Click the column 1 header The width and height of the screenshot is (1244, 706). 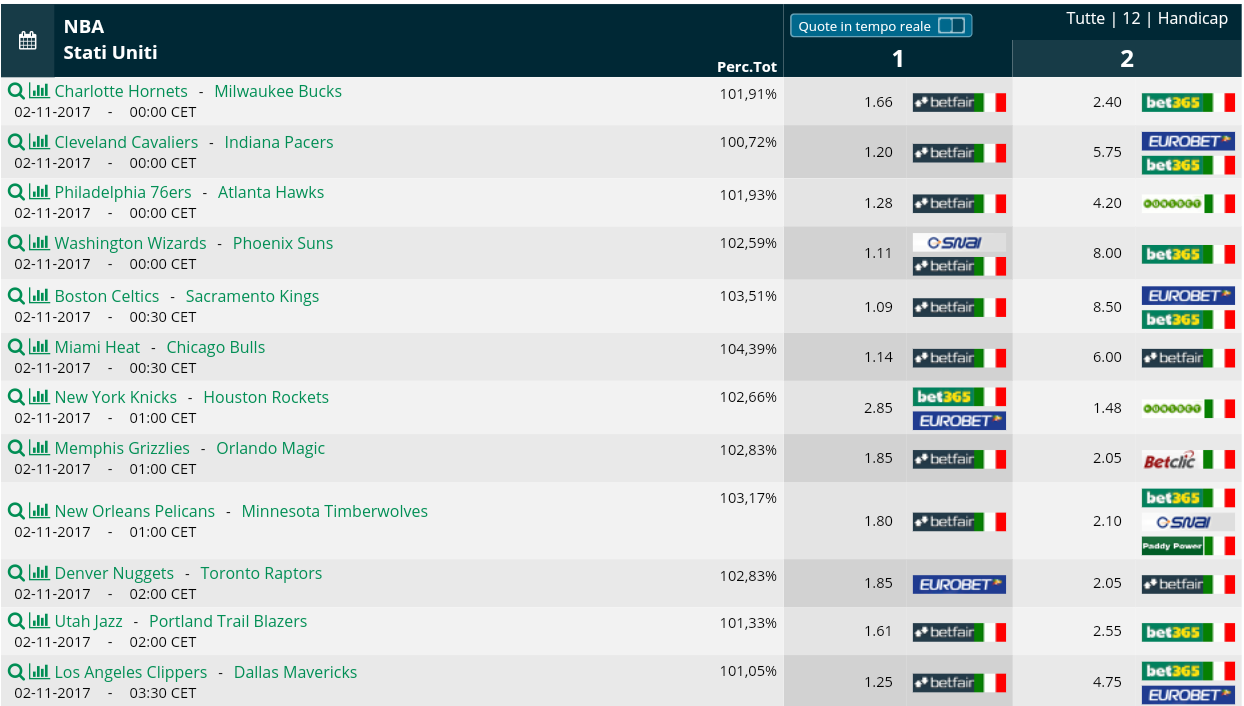[898, 59]
